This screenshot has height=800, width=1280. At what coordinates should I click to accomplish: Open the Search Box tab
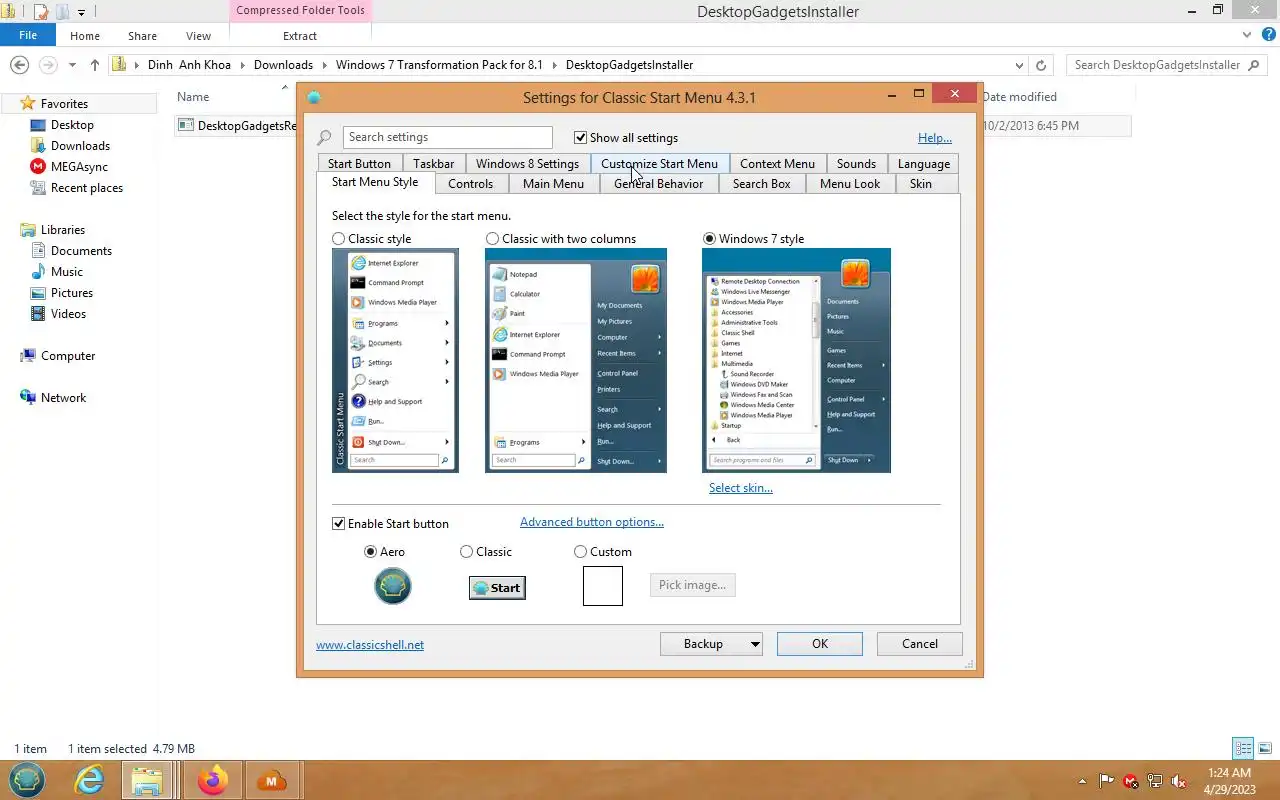pyautogui.click(x=761, y=184)
